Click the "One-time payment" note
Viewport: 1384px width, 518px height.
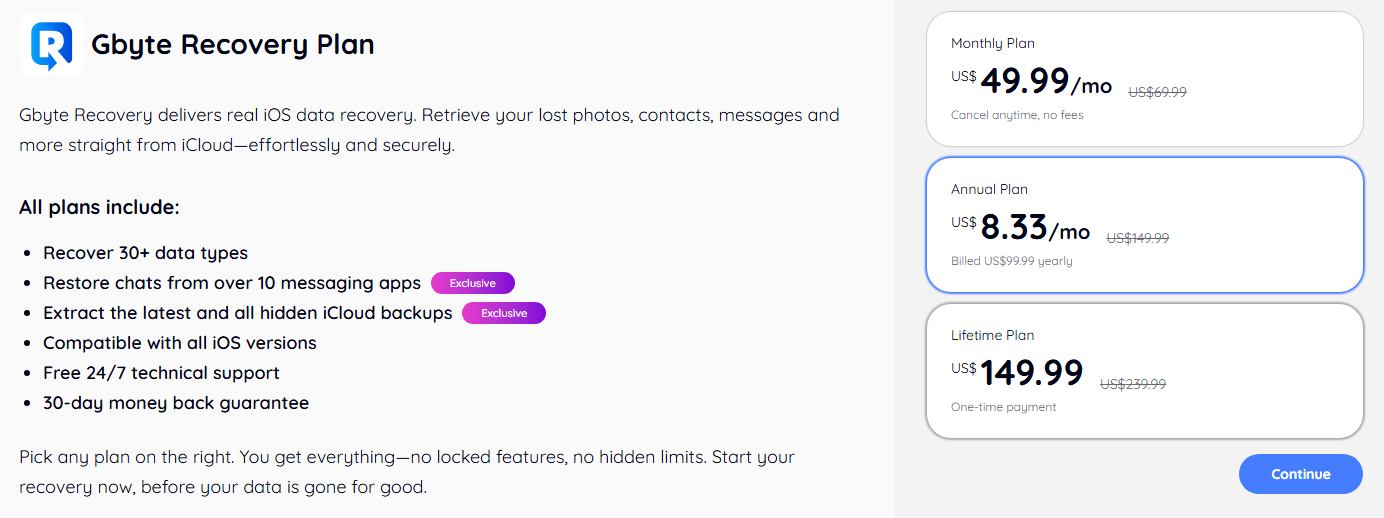[x=1003, y=407]
